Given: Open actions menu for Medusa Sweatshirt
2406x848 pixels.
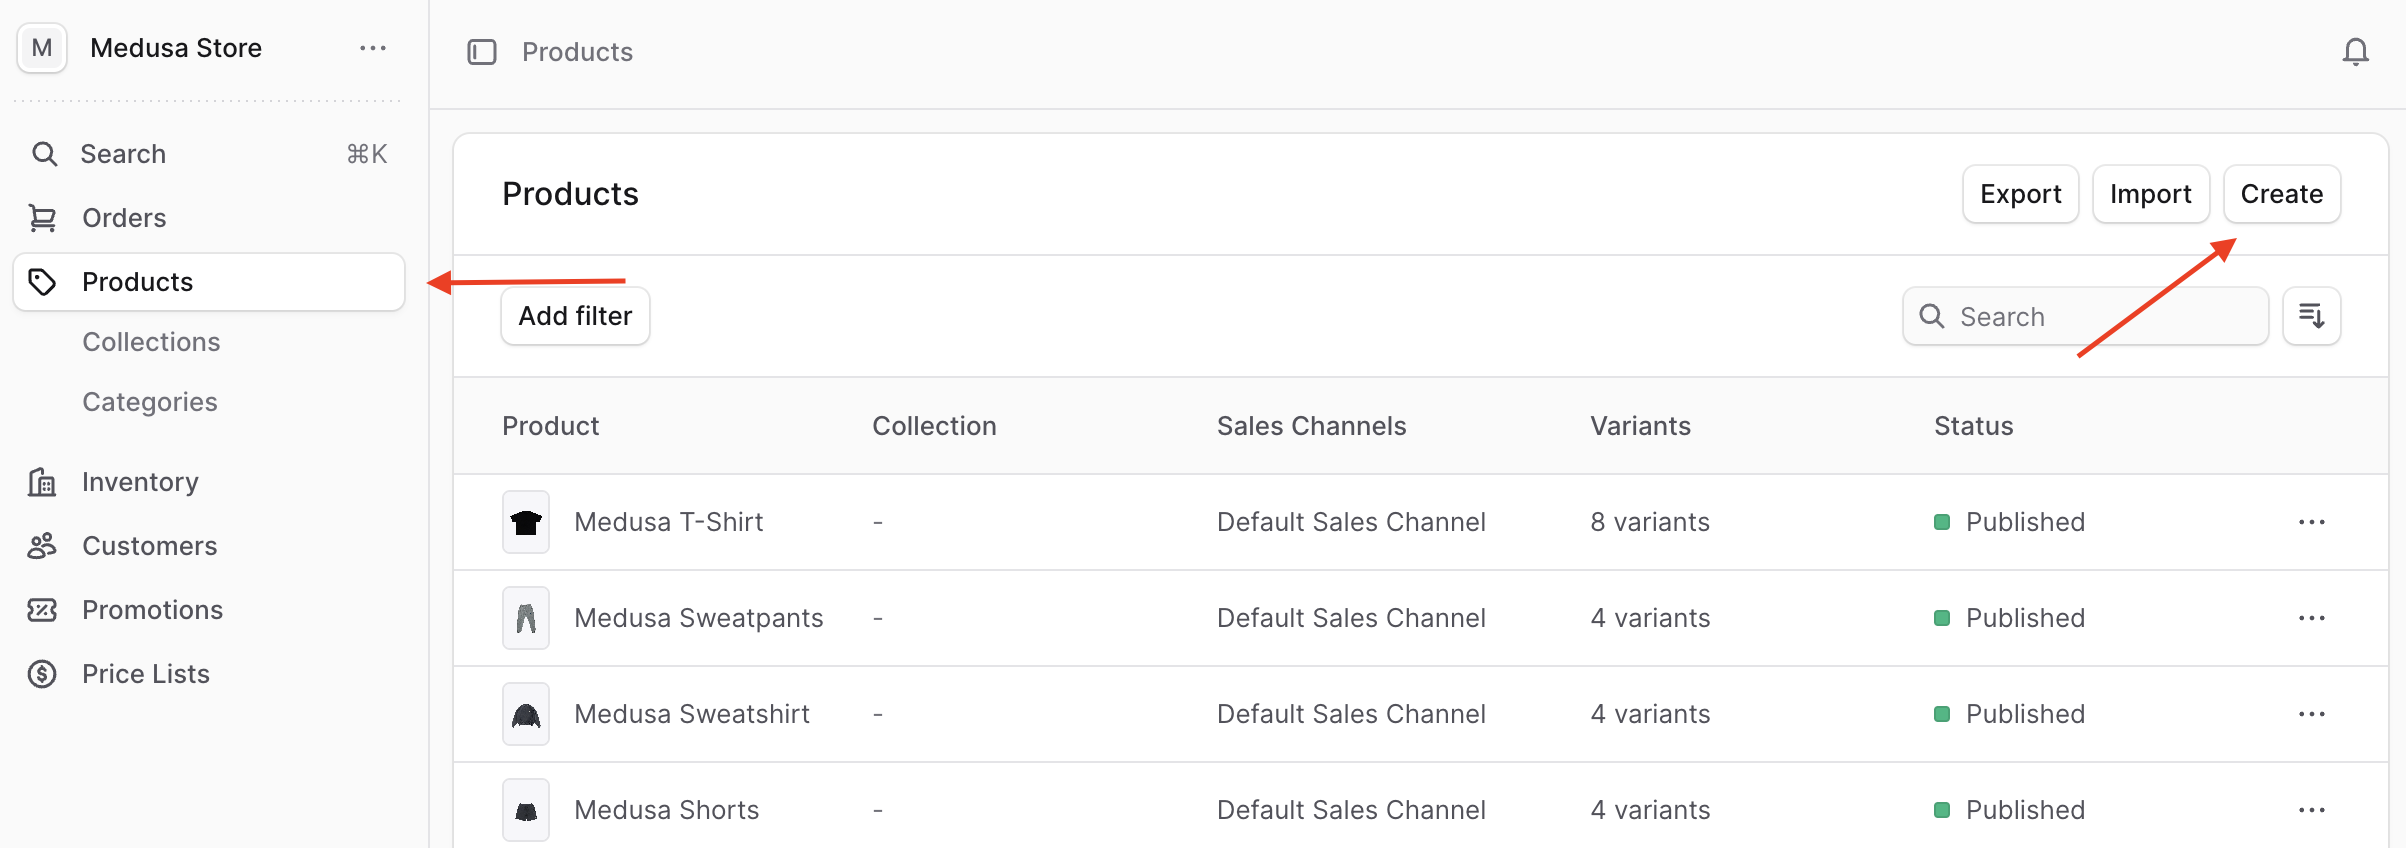Looking at the screenshot, I should click(2312, 714).
